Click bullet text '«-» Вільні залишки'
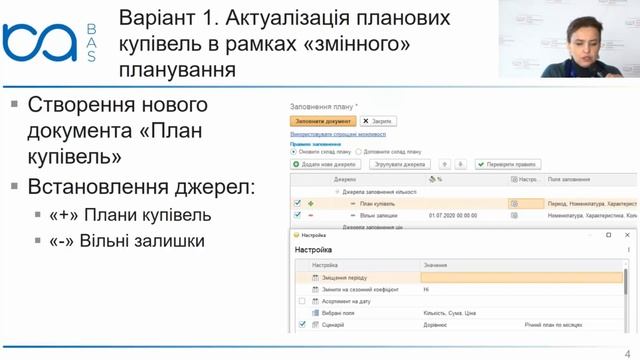Image resolution: width=640 pixels, height=360 pixels. (127, 241)
